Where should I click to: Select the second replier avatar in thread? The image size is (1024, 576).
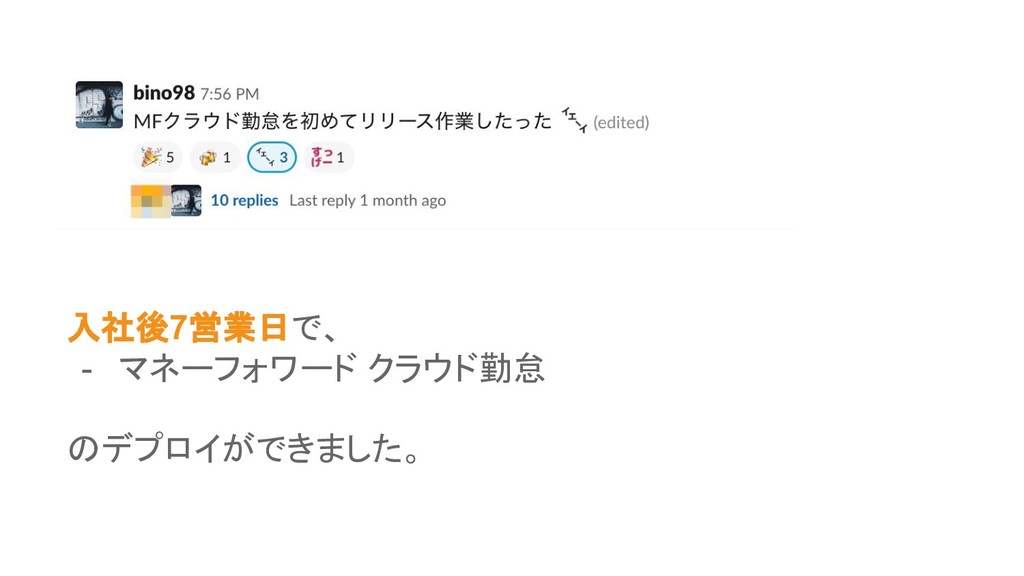[x=186, y=200]
